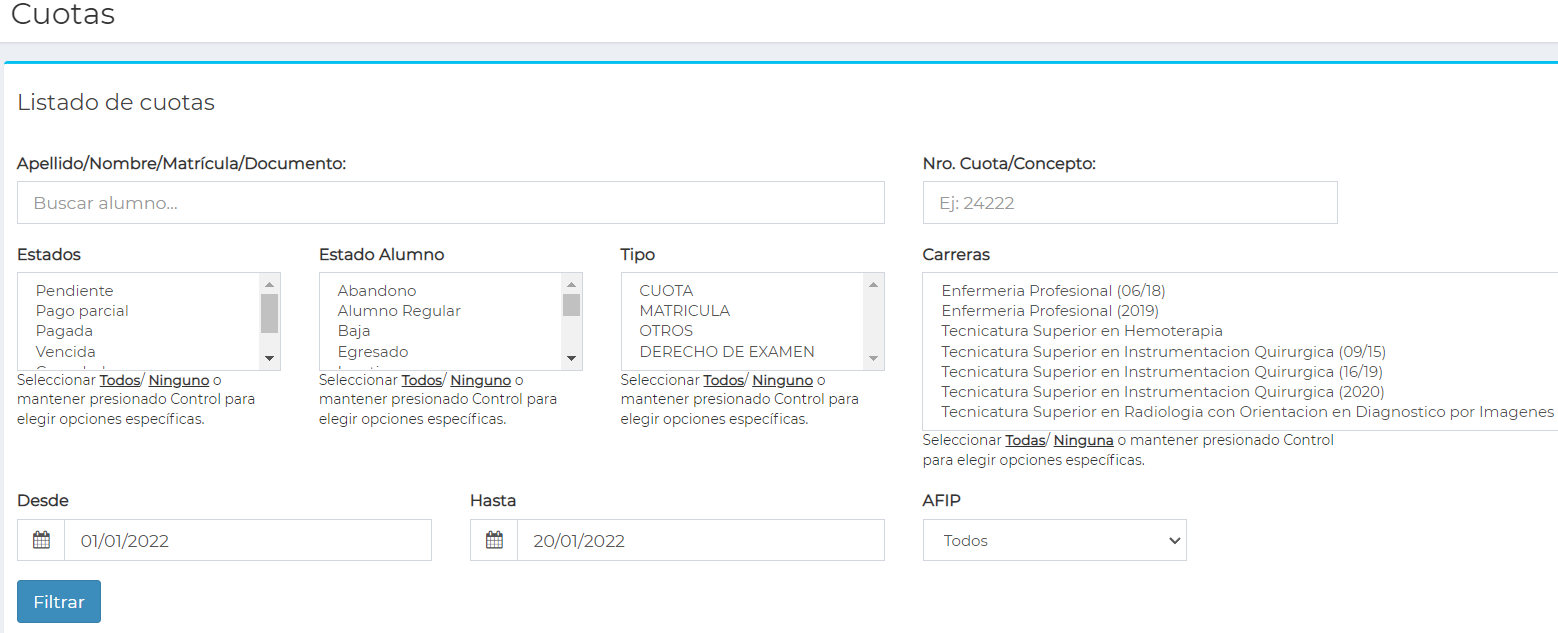Click Estado Alumno list scroll-down arrow
1558x633 pixels.
[x=571, y=358]
